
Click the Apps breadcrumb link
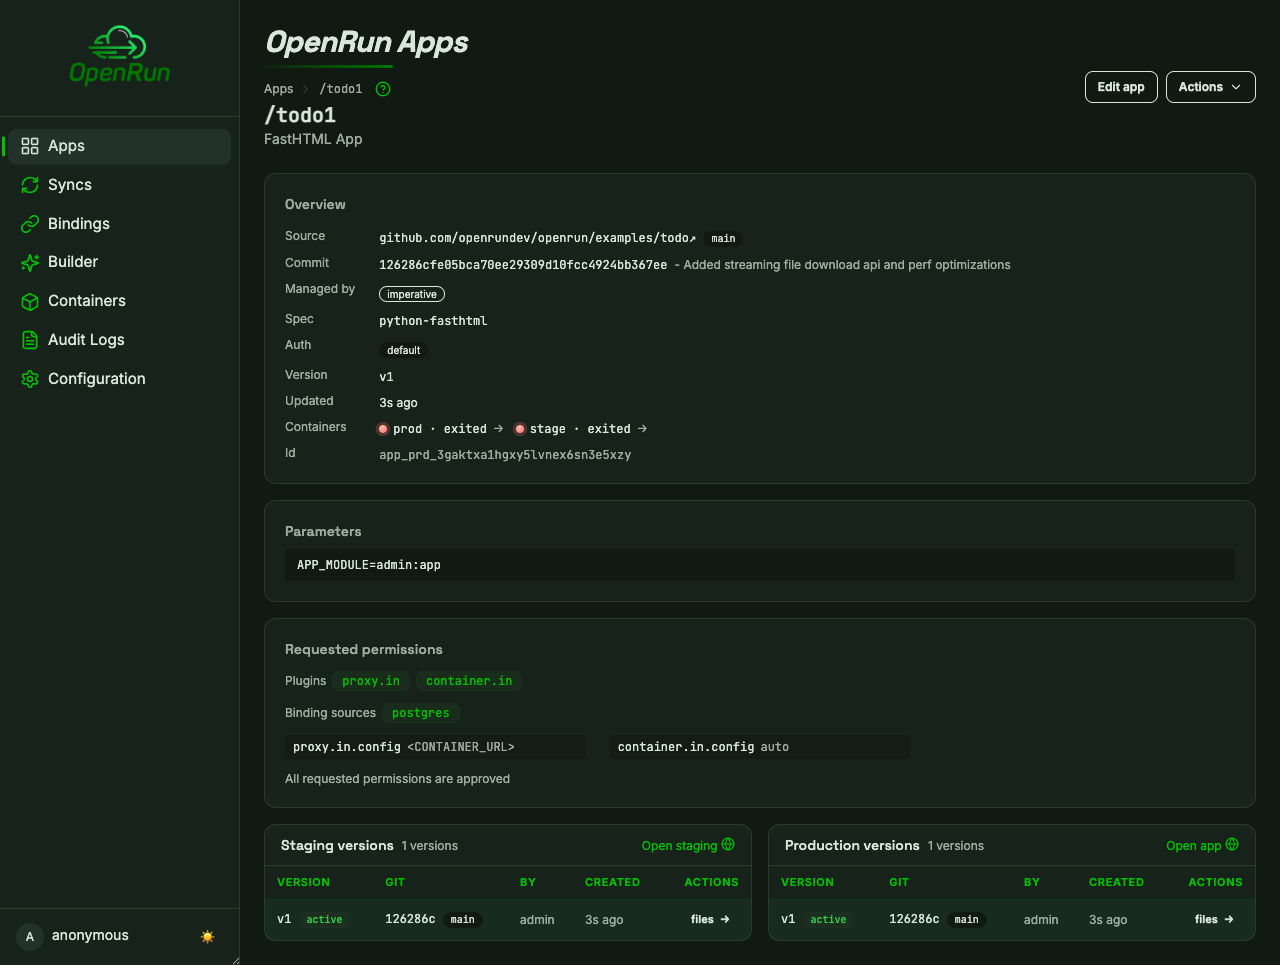click(x=278, y=89)
